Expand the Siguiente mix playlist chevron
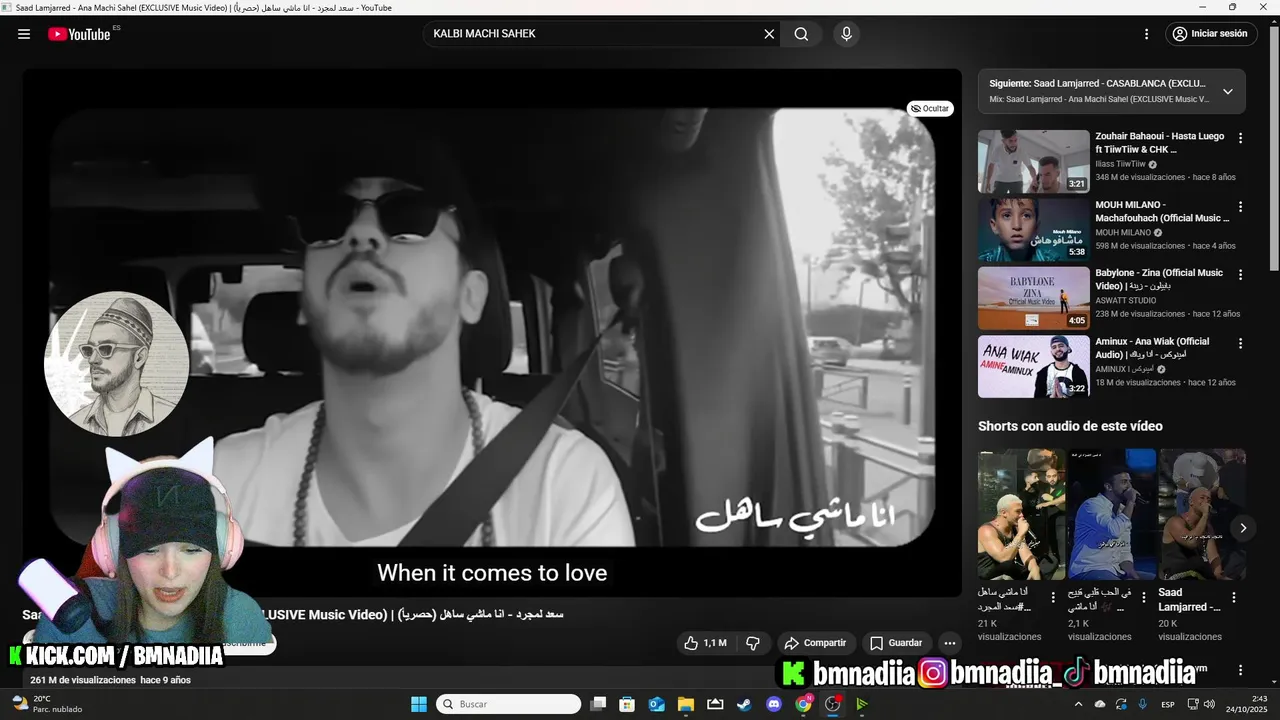This screenshot has height=720, width=1280. coord(1228,91)
